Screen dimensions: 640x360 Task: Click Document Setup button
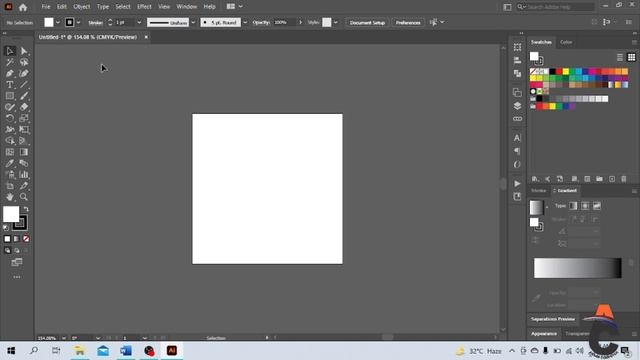click(x=367, y=22)
